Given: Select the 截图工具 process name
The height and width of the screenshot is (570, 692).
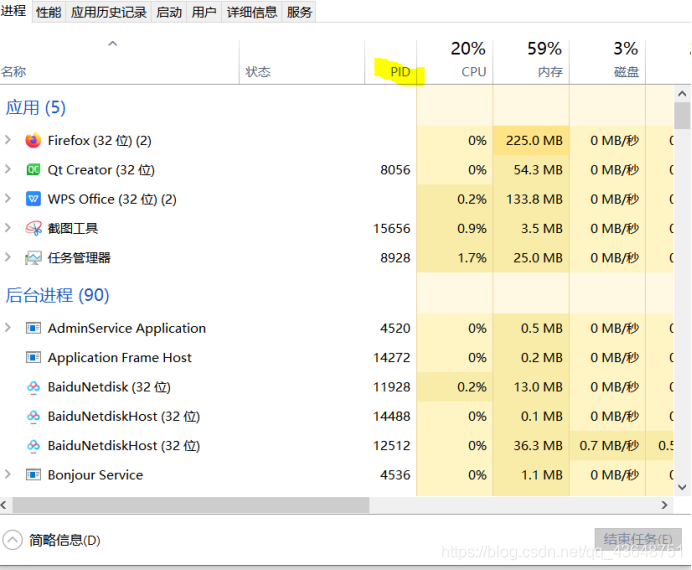Looking at the screenshot, I should pos(73,229).
